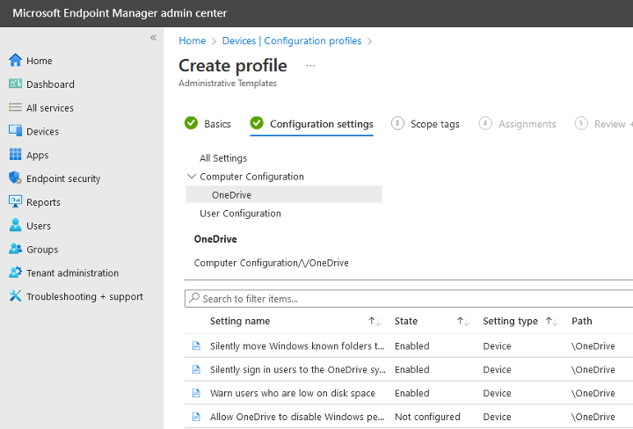Open the Silently sign in users to OneDrive setting
This screenshot has width=633, height=429.
(298, 369)
